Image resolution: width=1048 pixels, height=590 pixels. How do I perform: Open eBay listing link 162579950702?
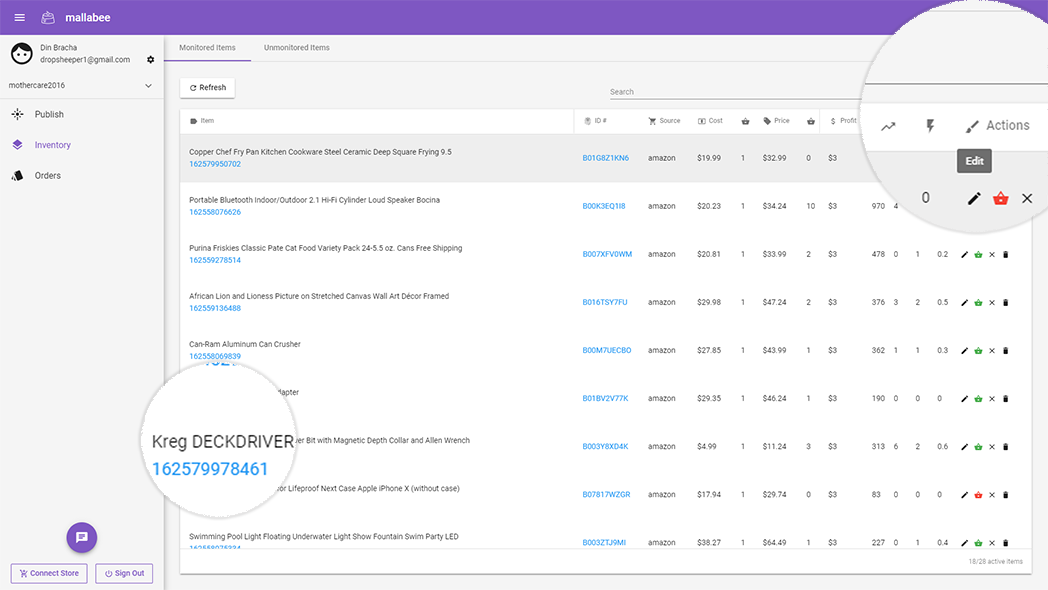pyautogui.click(x=215, y=164)
